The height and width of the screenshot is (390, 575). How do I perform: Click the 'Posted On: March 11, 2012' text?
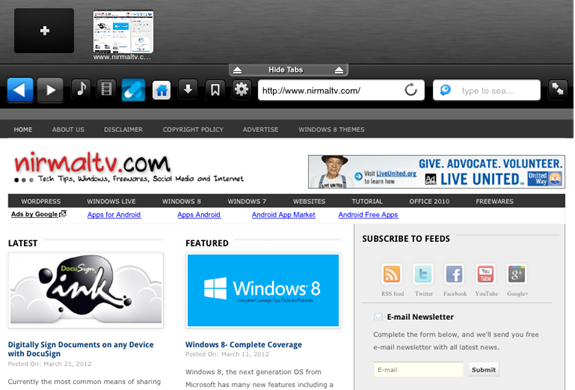point(227,354)
